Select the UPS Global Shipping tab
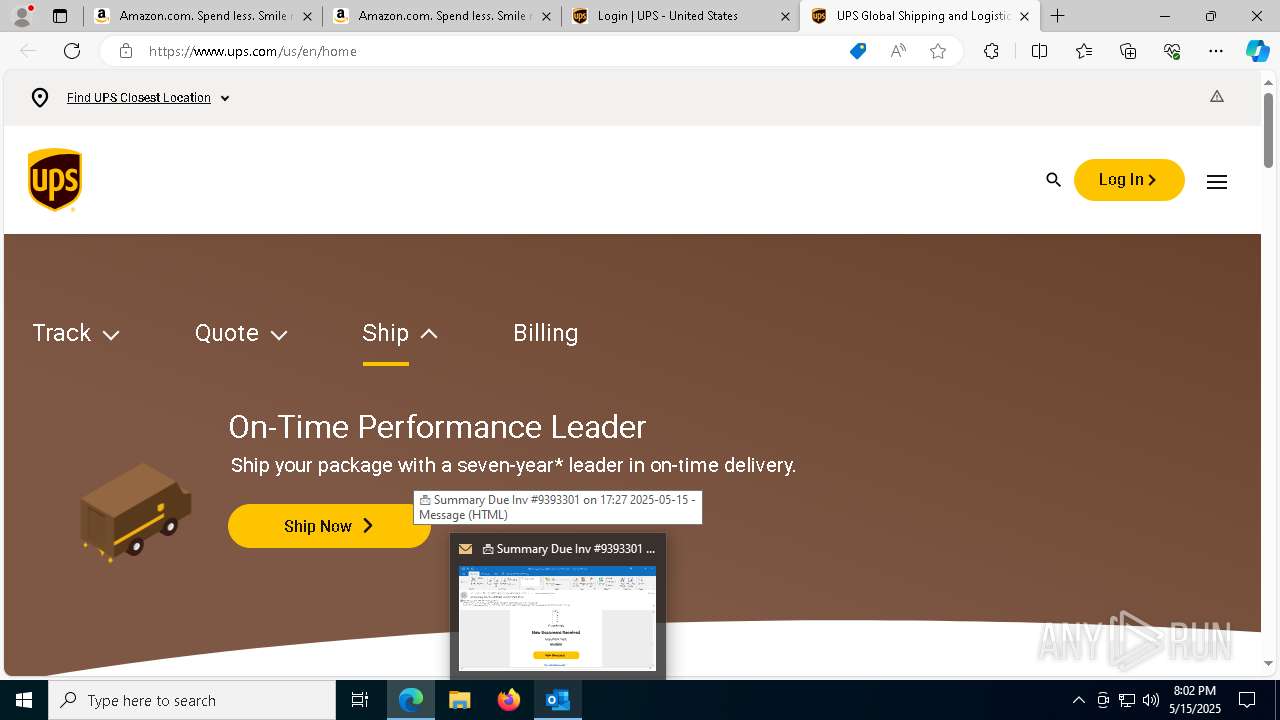Image resolution: width=1280 pixels, height=720 pixels. pos(920,16)
